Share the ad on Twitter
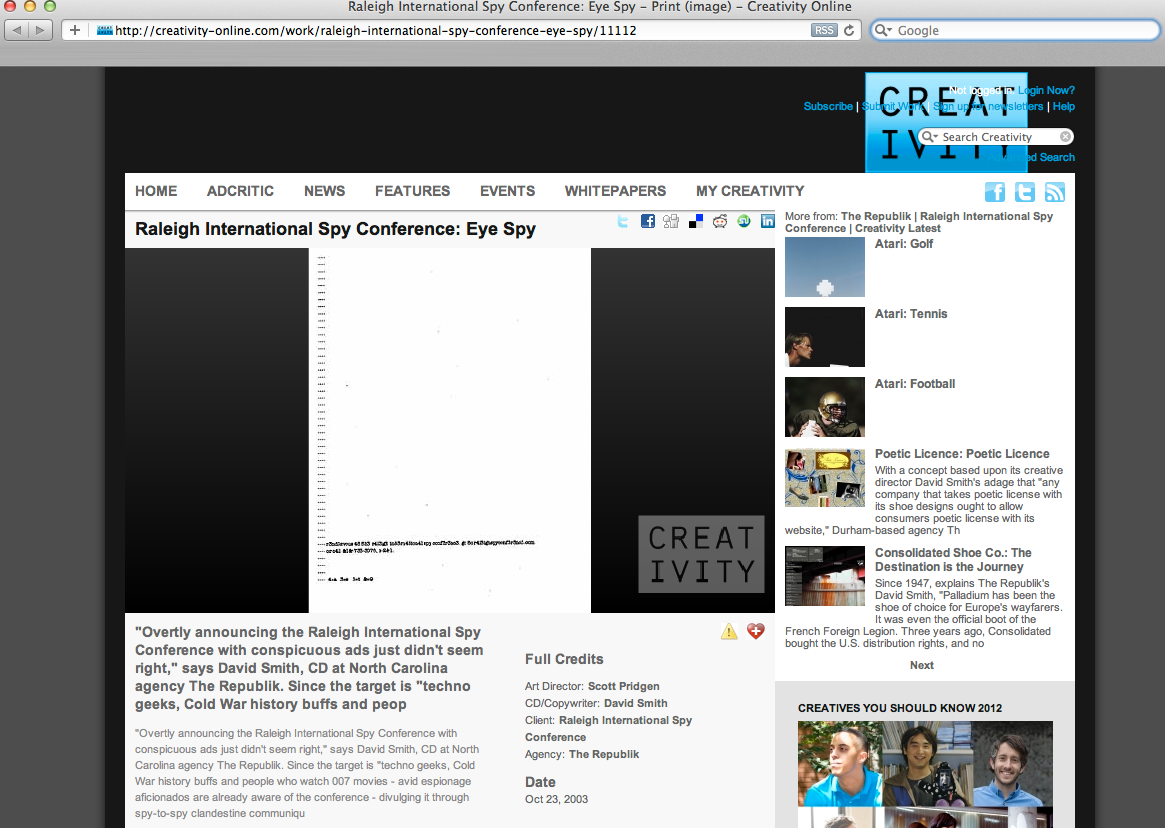The image size is (1165, 828). pos(623,221)
